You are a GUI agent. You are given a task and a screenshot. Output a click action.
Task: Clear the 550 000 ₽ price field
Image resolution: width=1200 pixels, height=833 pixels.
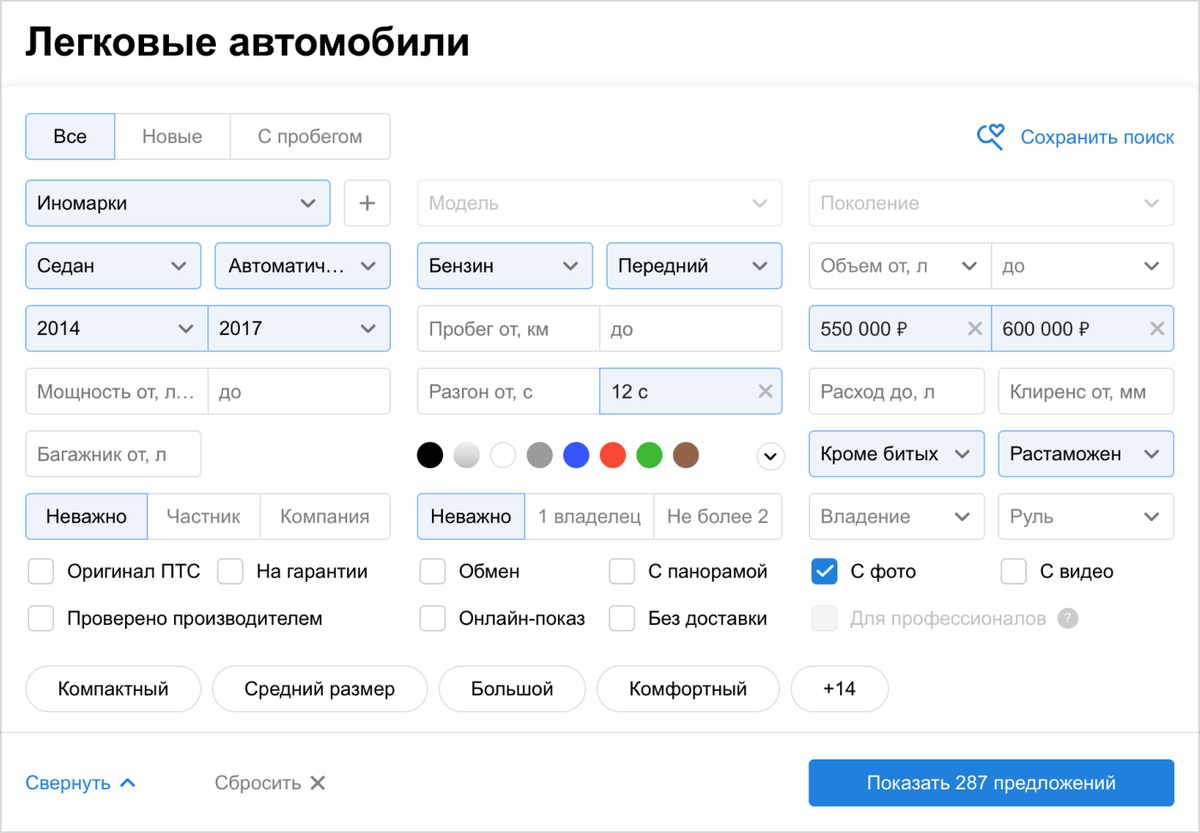975,329
